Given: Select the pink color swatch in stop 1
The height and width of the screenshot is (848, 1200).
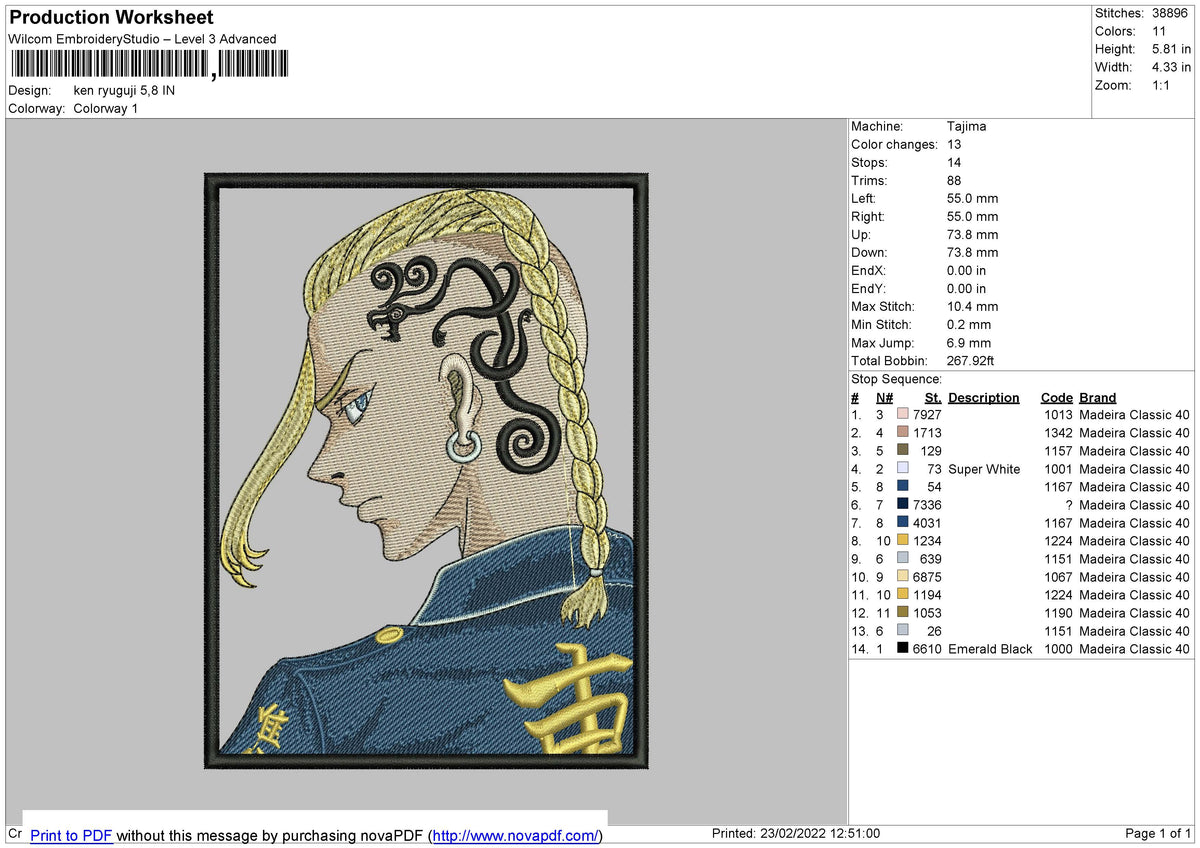Looking at the screenshot, I should point(903,414).
